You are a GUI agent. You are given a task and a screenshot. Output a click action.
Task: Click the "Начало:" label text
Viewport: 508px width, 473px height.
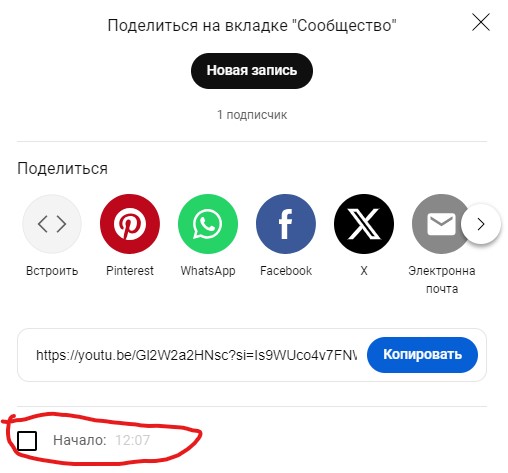(x=80, y=440)
